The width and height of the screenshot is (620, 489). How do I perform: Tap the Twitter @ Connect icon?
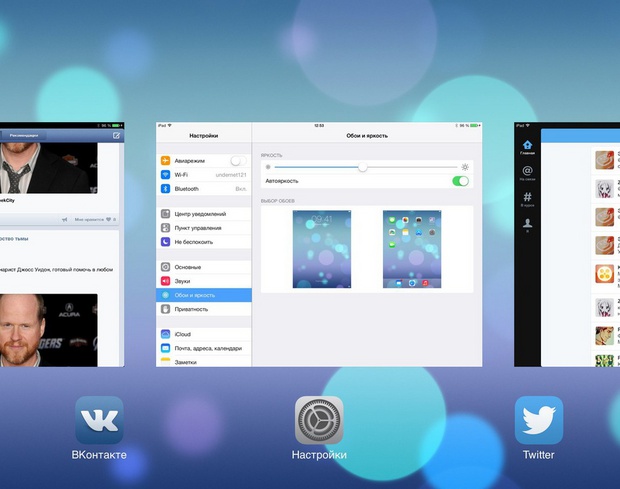tap(527, 171)
